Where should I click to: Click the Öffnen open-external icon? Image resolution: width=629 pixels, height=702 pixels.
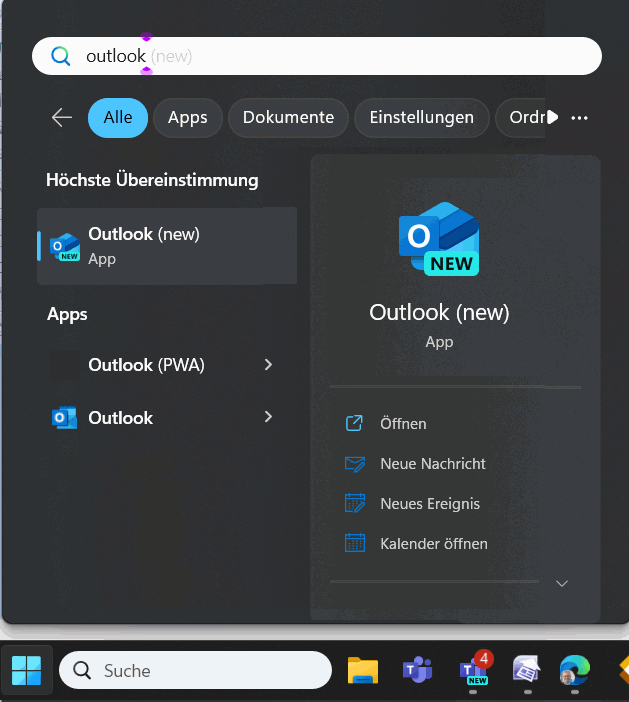354,423
